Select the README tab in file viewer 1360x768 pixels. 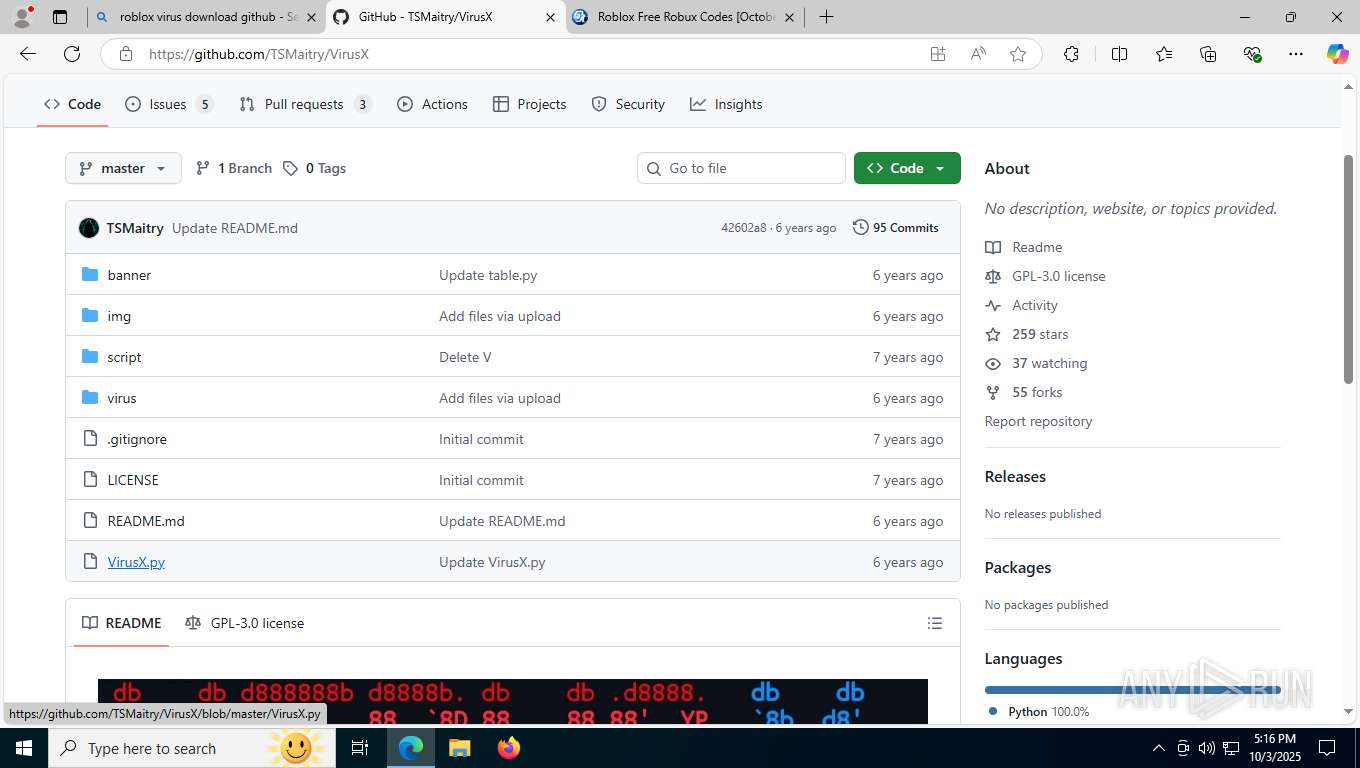122,623
